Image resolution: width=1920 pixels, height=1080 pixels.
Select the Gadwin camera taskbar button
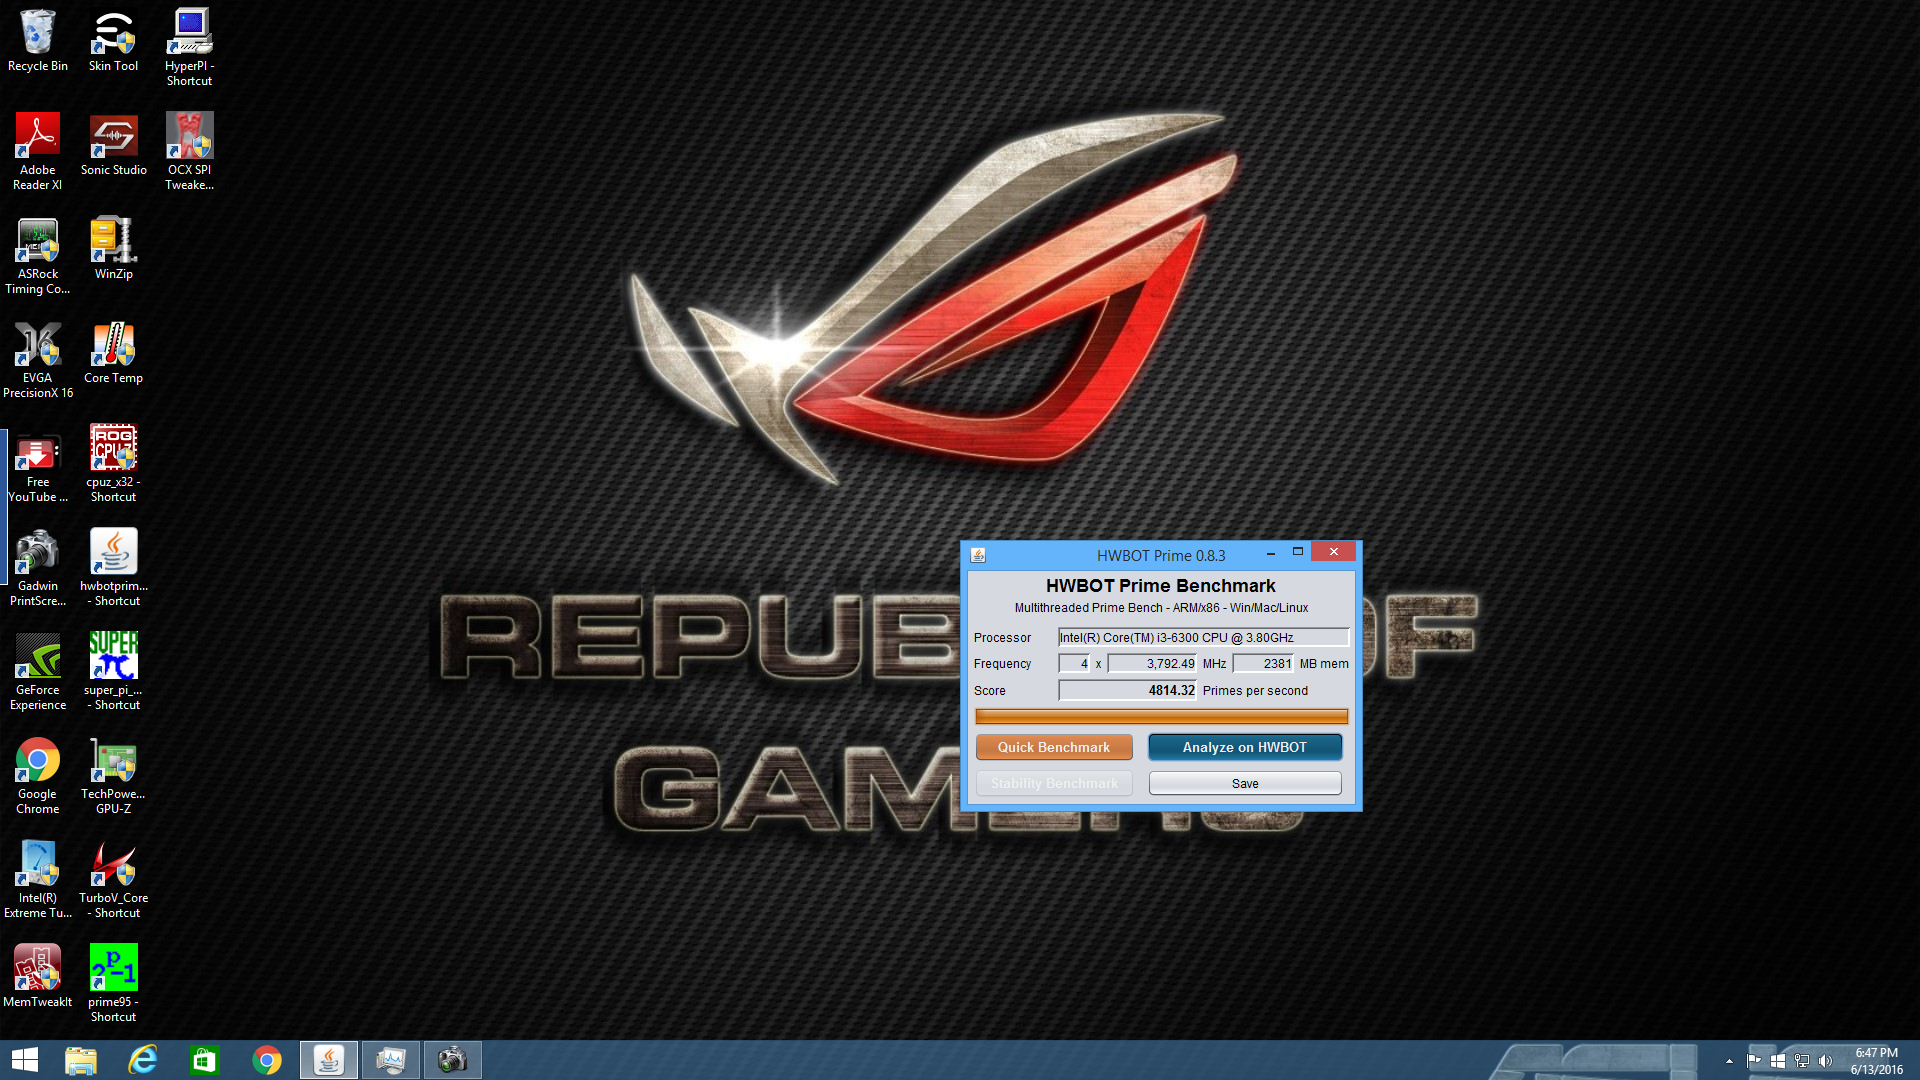click(x=453, y=1060)
